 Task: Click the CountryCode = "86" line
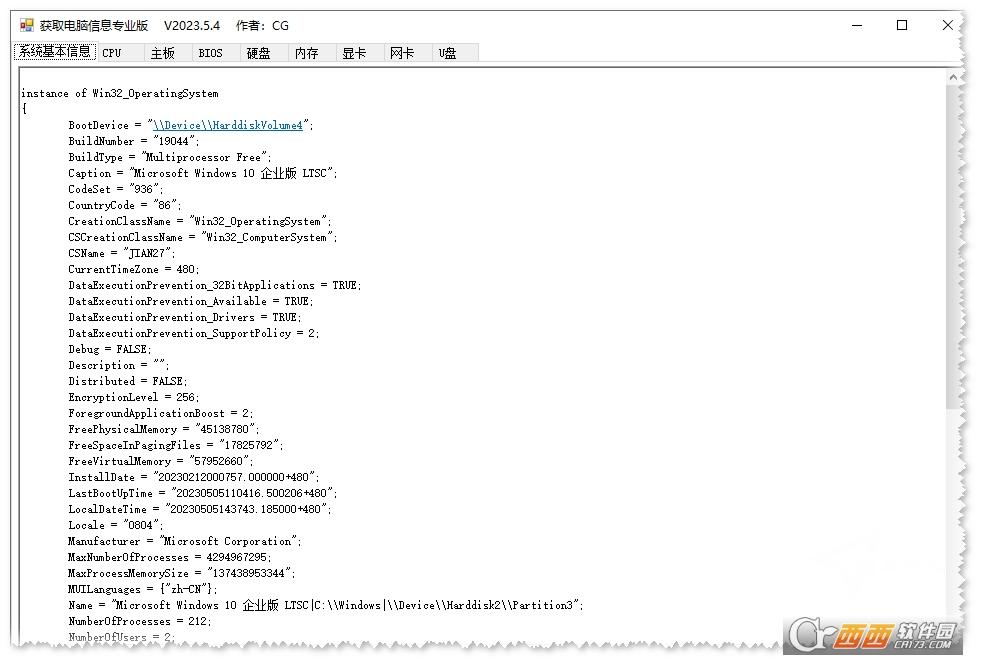tap(125, 205)
